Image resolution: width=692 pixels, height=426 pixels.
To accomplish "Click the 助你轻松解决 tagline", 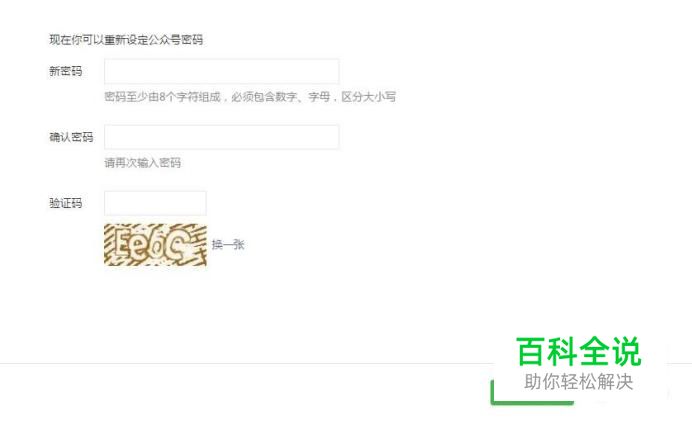I will [579, 382].
